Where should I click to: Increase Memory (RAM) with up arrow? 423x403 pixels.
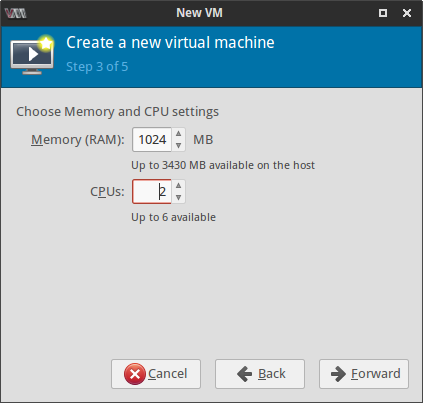[x=178, y=133]
